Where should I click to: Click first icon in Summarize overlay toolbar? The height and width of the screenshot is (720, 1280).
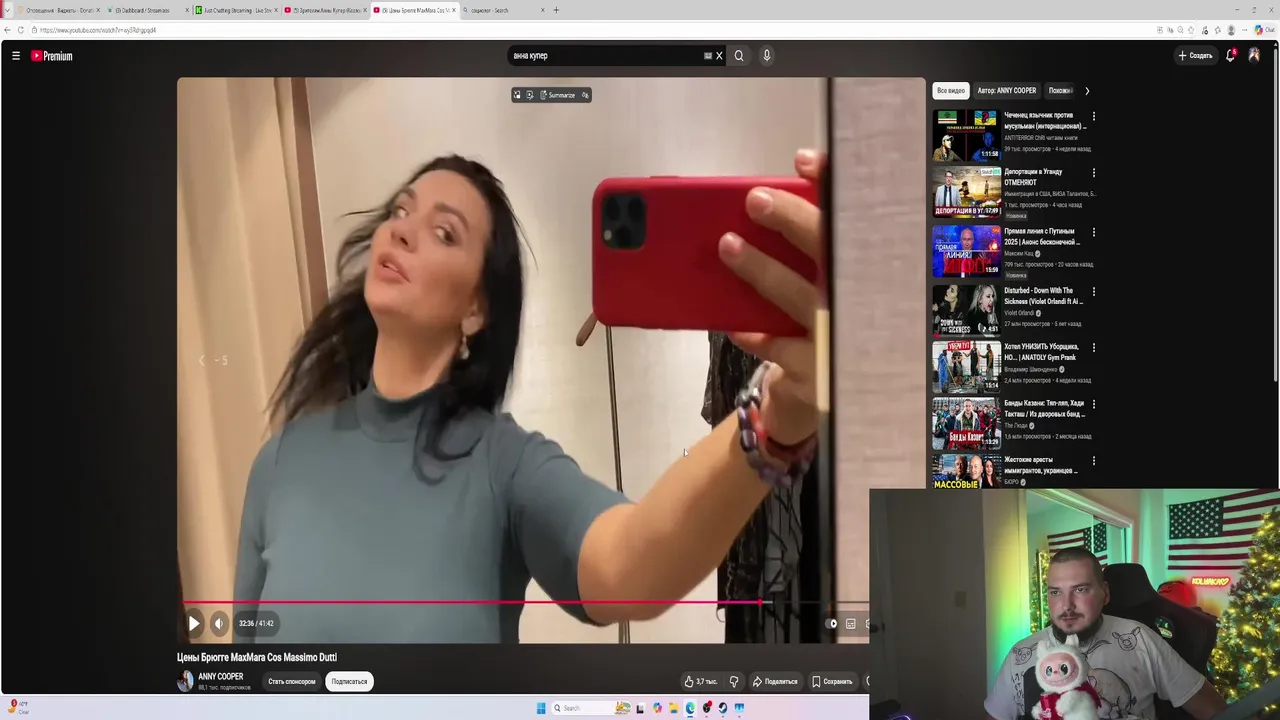pyautogui.click(x=517, y=95)
